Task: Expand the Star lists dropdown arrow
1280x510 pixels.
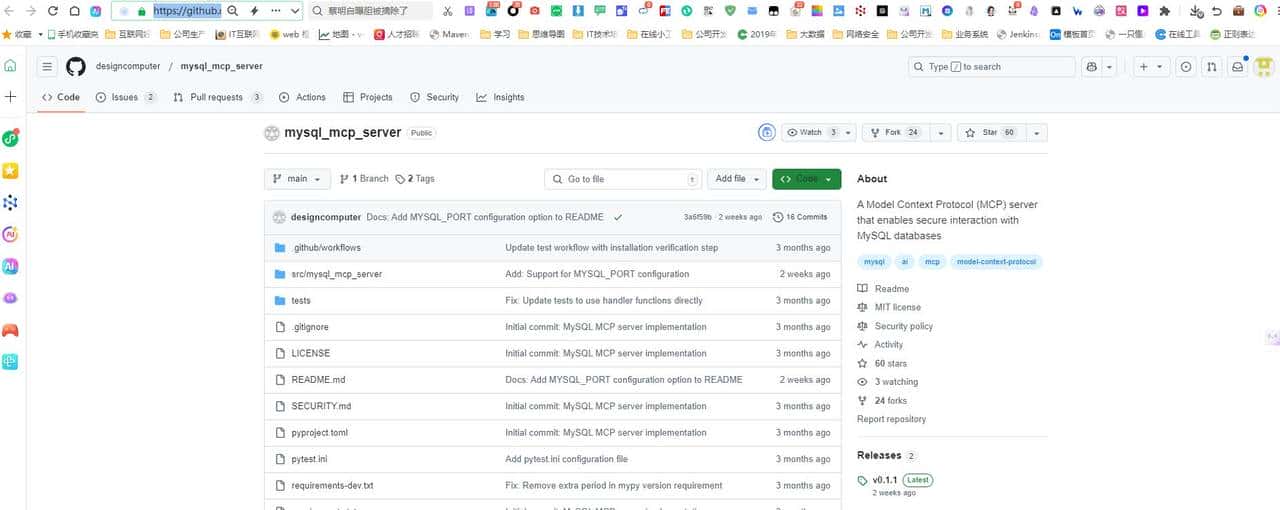Action: 1036,132
